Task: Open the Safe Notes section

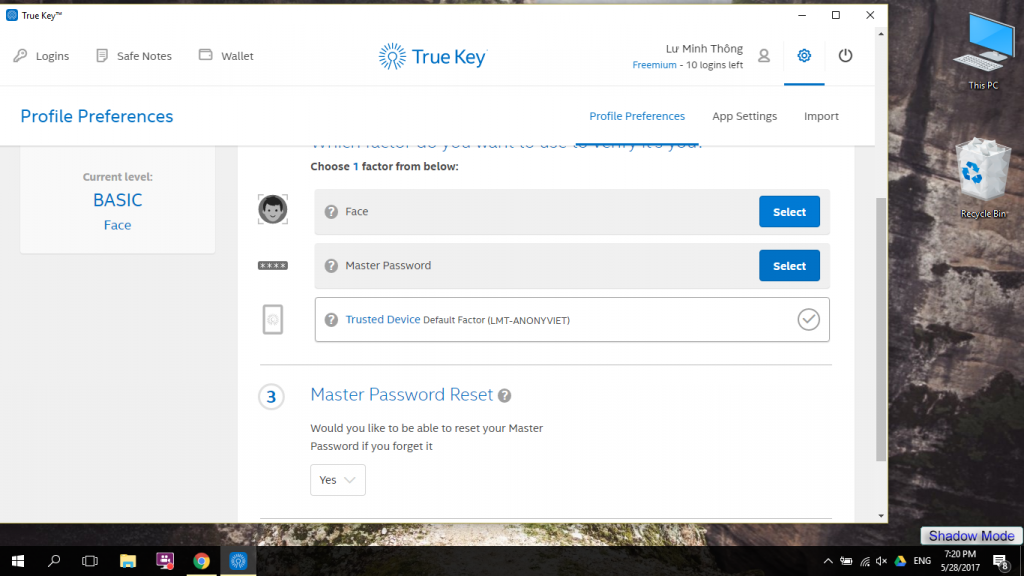Action: 133,56
